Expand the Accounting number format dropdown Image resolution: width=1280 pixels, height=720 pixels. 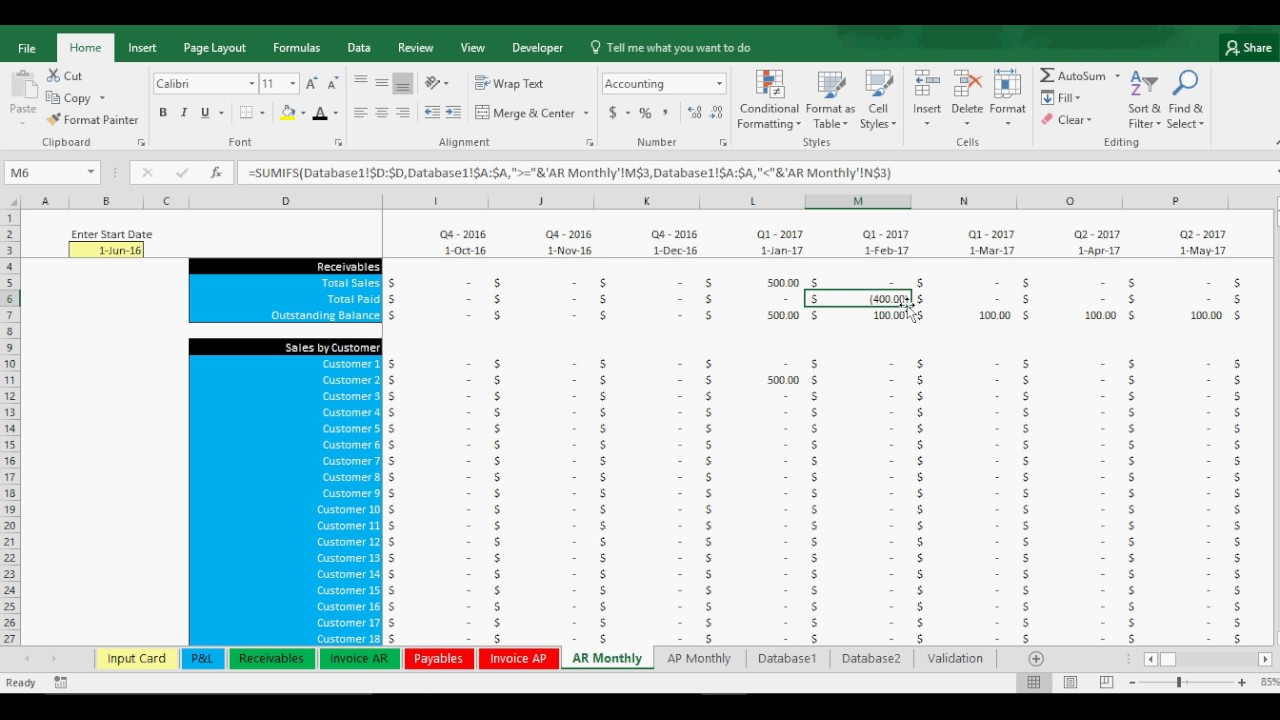point(718,84)
